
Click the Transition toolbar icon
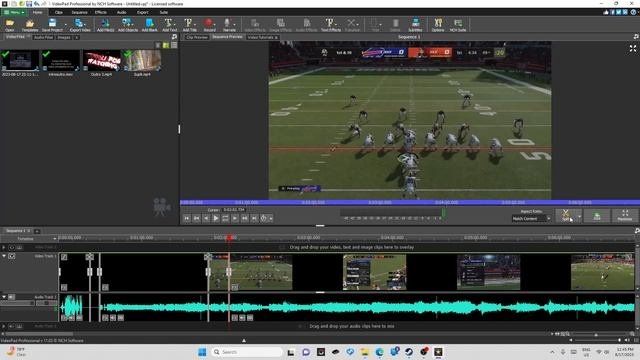352,25
